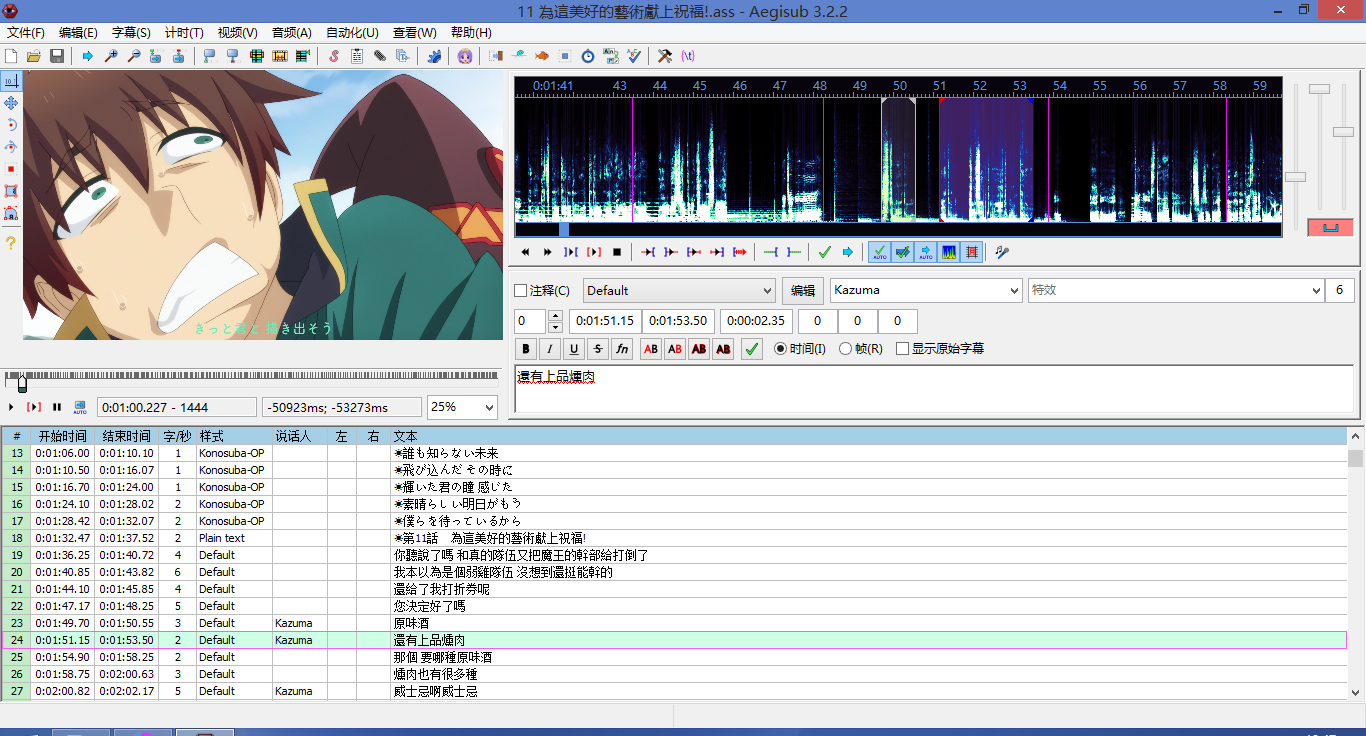Screen dimensions: 1366x736
Task: Open the 特效 effect dropdown
Action: click(1176, 291)
